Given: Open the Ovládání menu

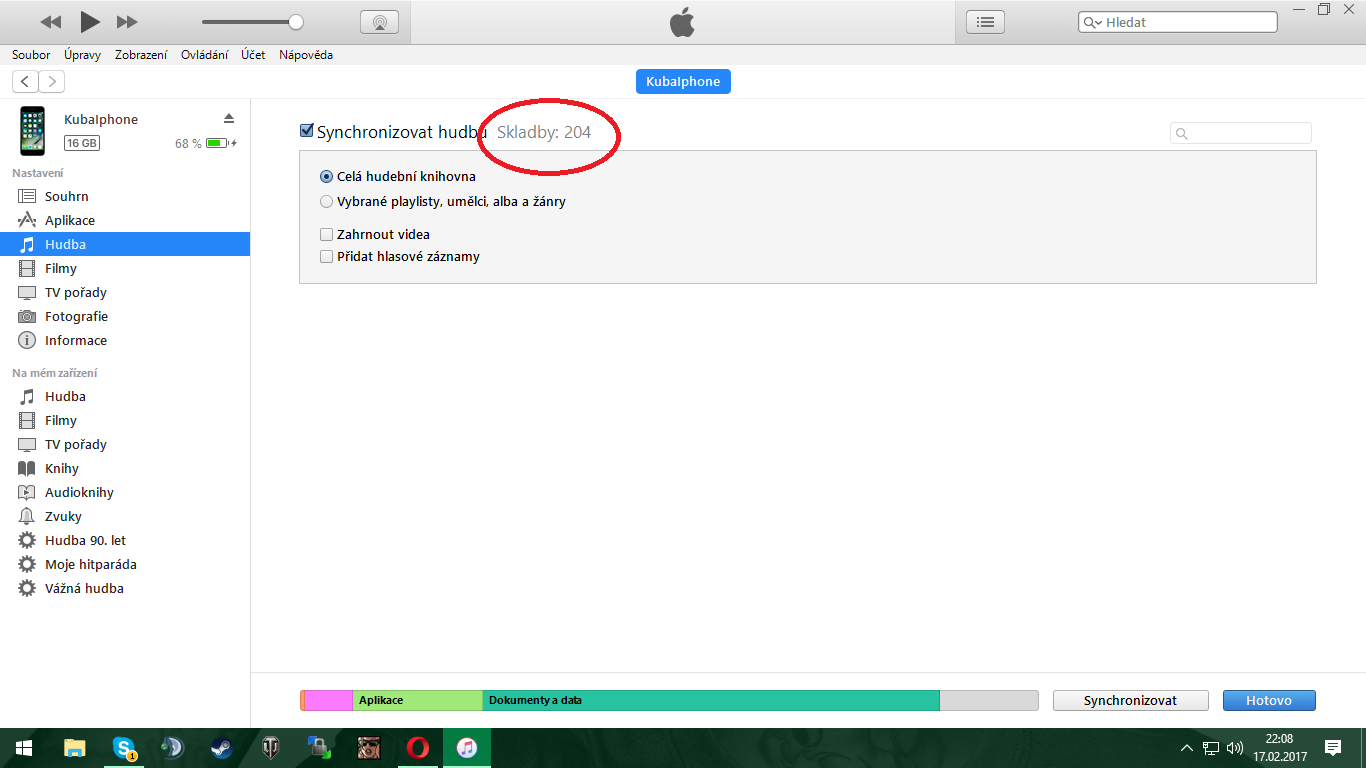Looking at the screenshot, I should pos(204,55).
